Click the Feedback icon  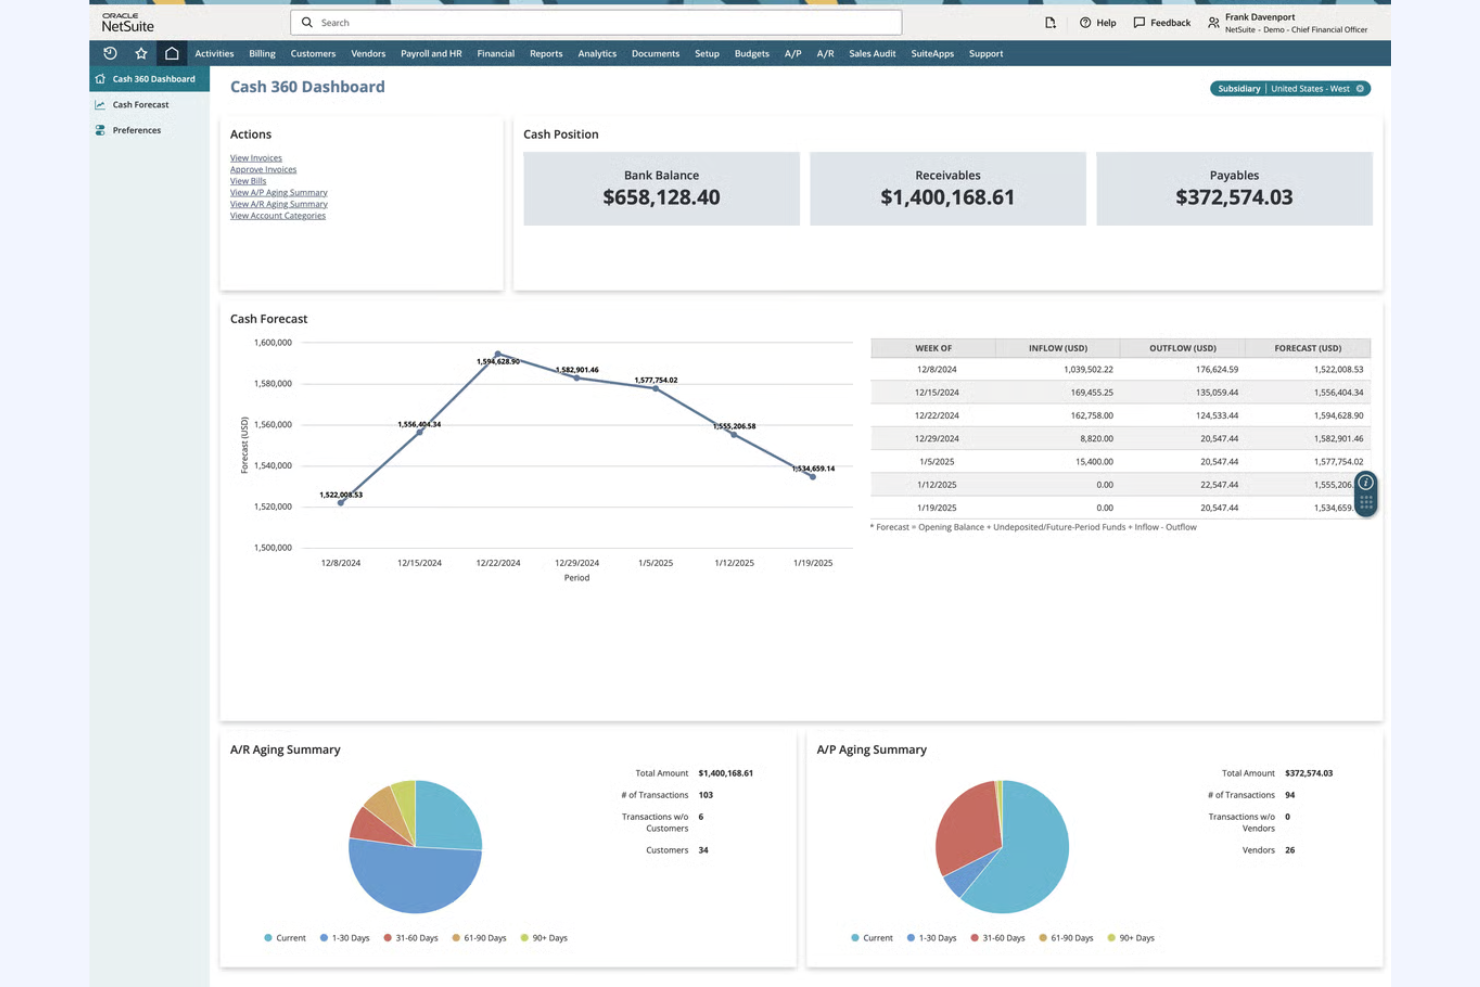pyautogui.click(x=1139, y=22)
